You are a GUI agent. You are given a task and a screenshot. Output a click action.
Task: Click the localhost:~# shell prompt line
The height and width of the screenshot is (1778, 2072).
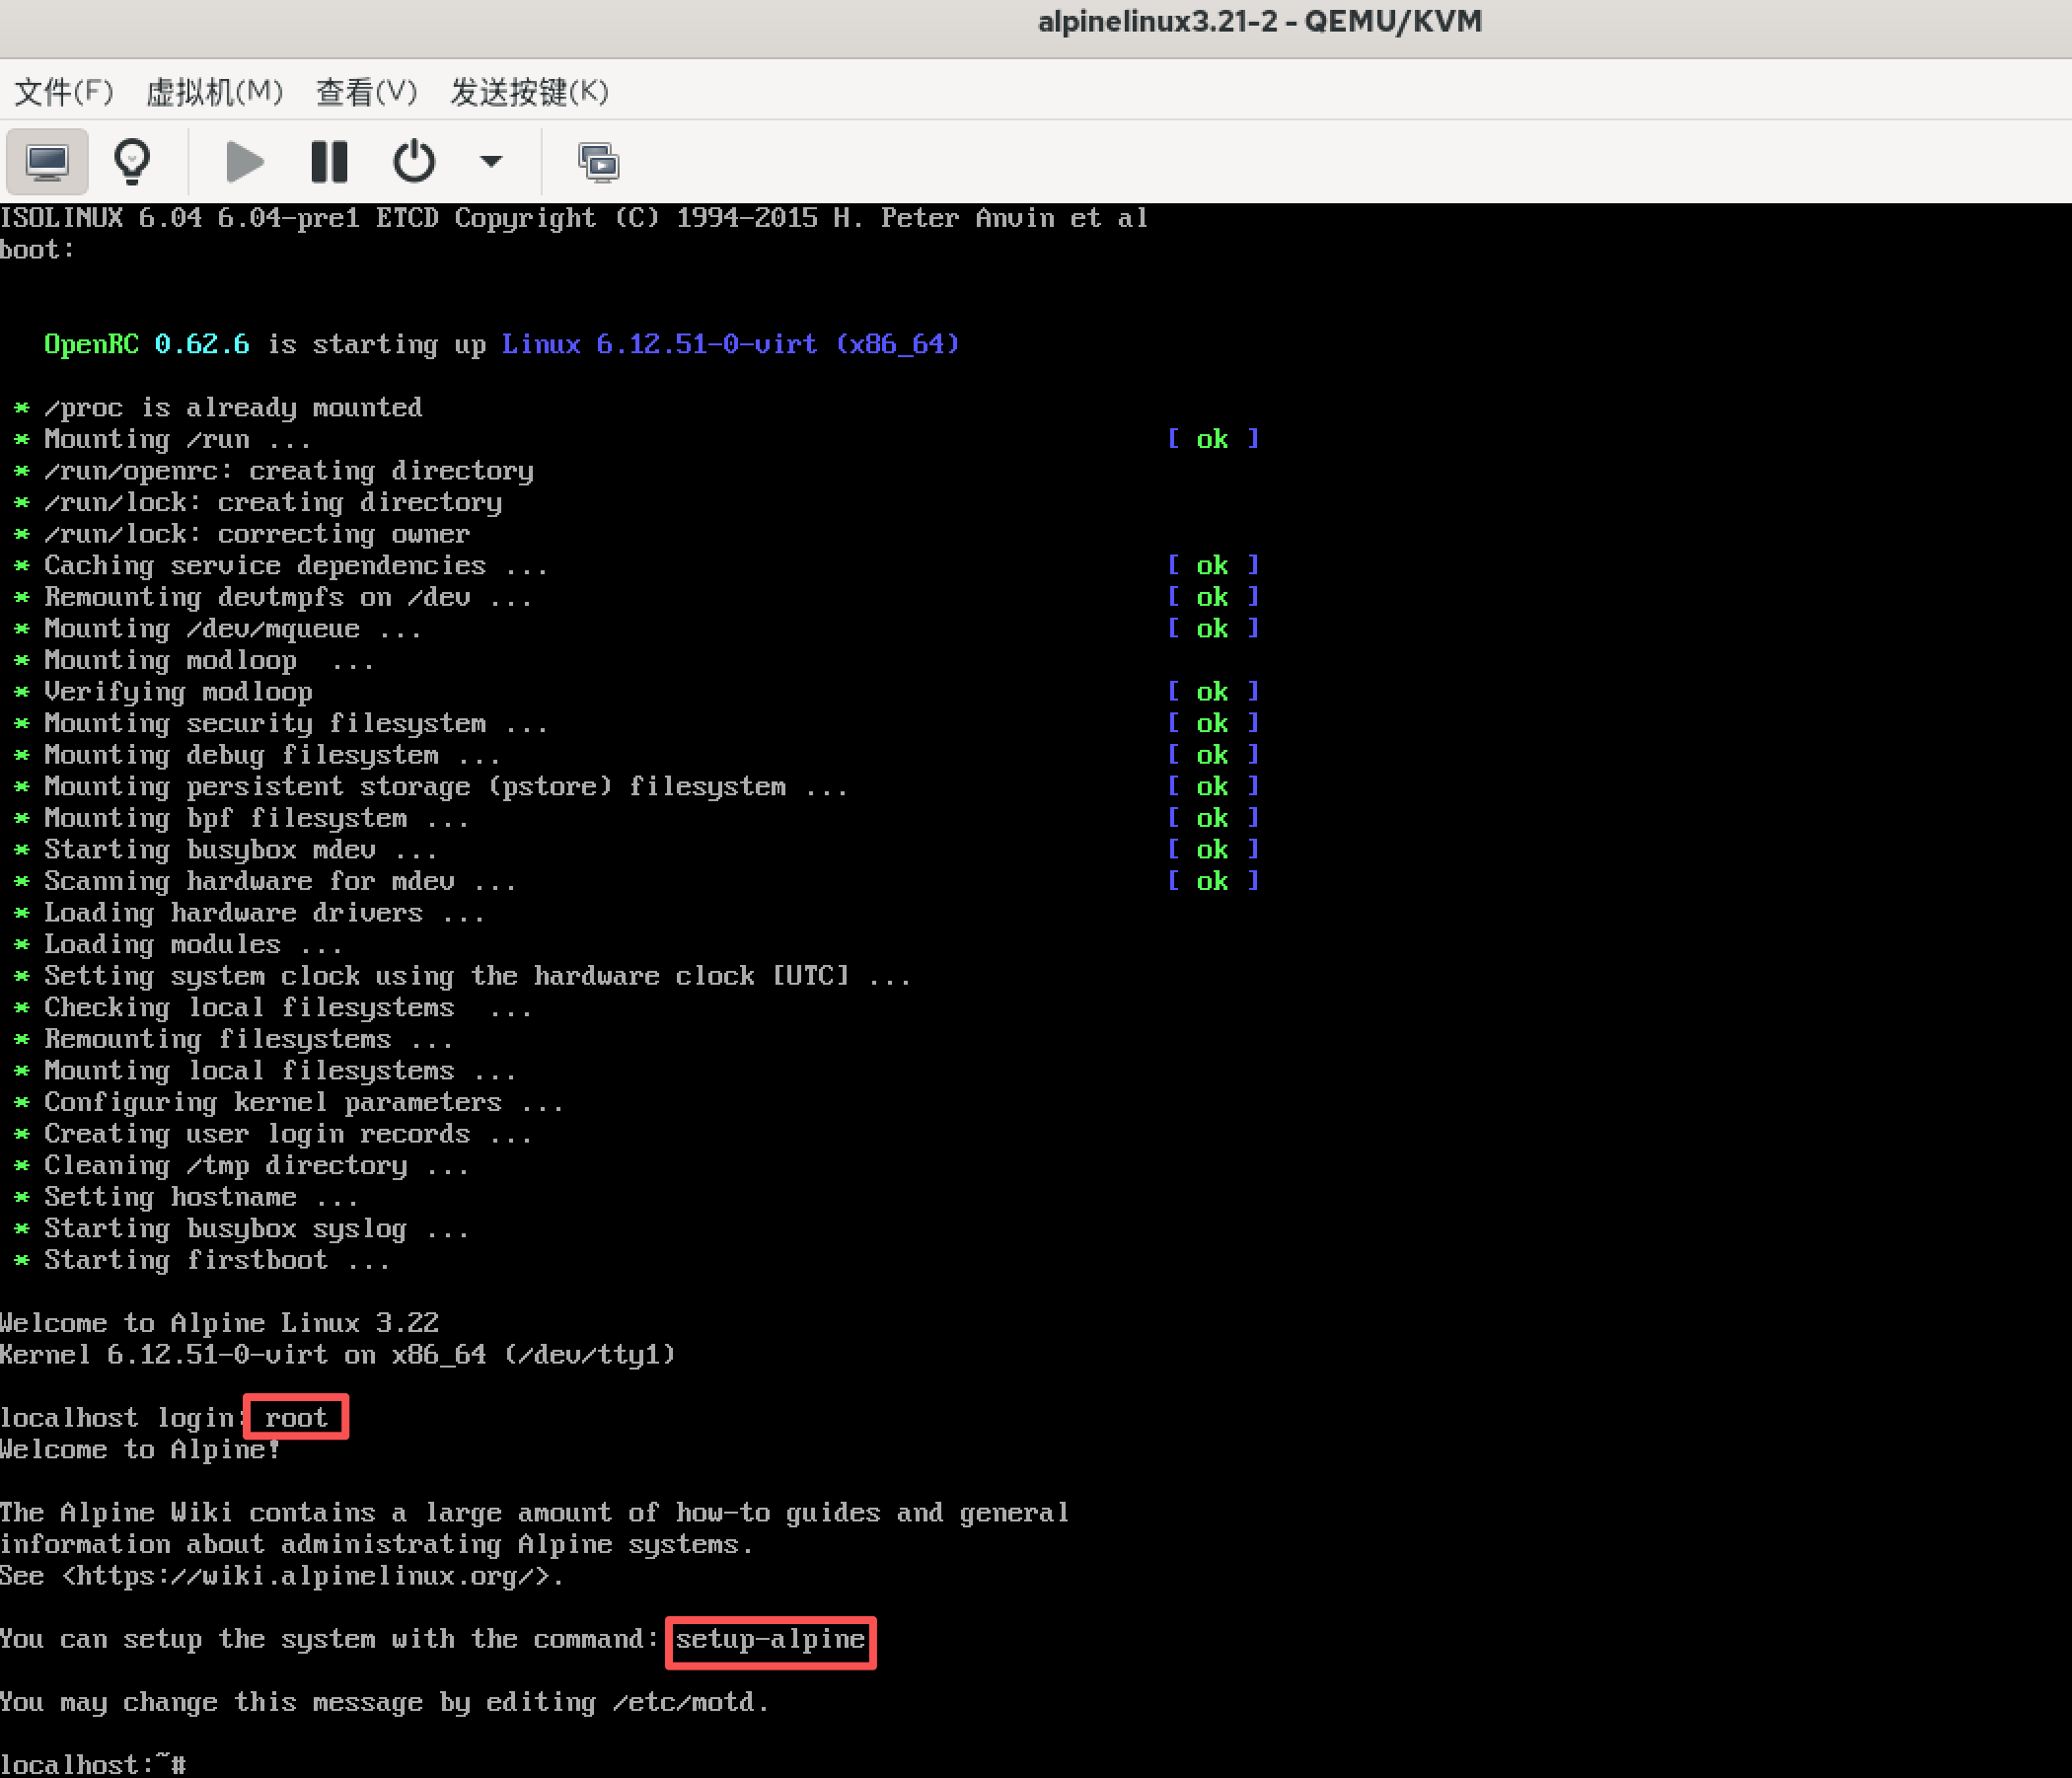93,1764
